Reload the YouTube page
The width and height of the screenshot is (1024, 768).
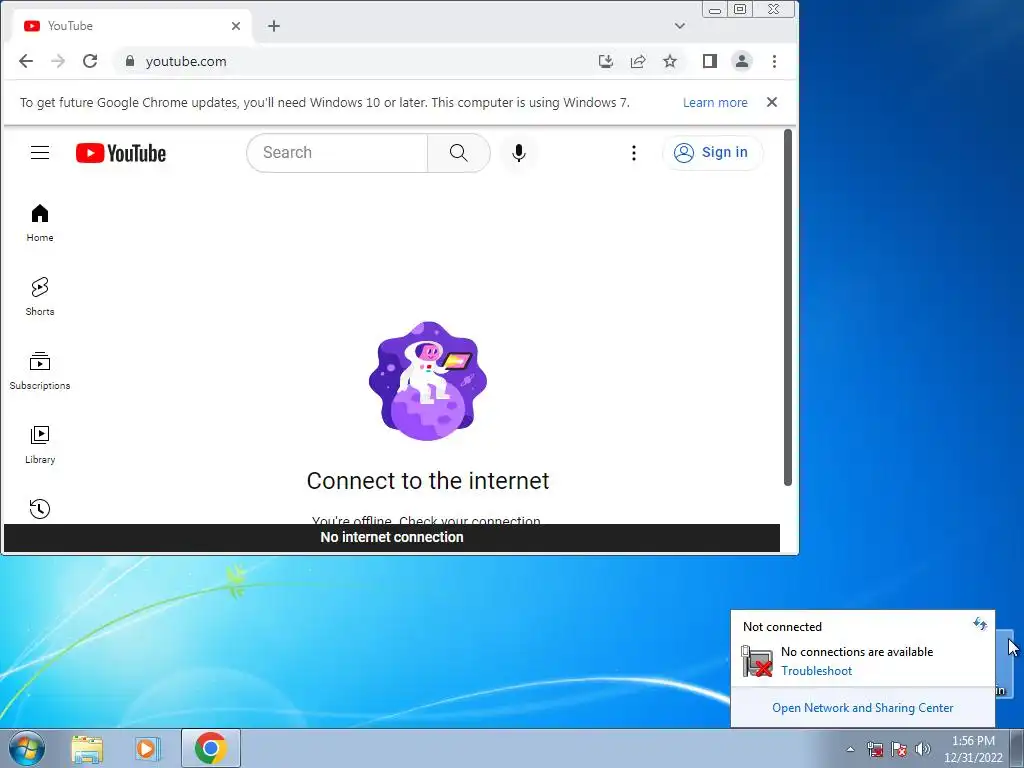[x=90, y=61]
